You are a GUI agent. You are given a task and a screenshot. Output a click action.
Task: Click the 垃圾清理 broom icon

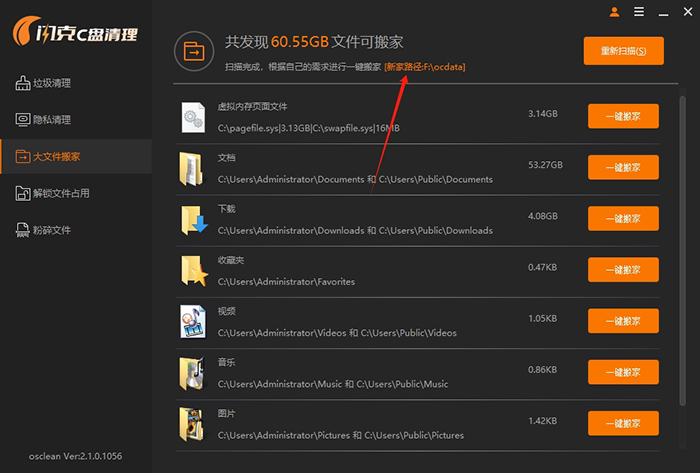coord(23,83)
